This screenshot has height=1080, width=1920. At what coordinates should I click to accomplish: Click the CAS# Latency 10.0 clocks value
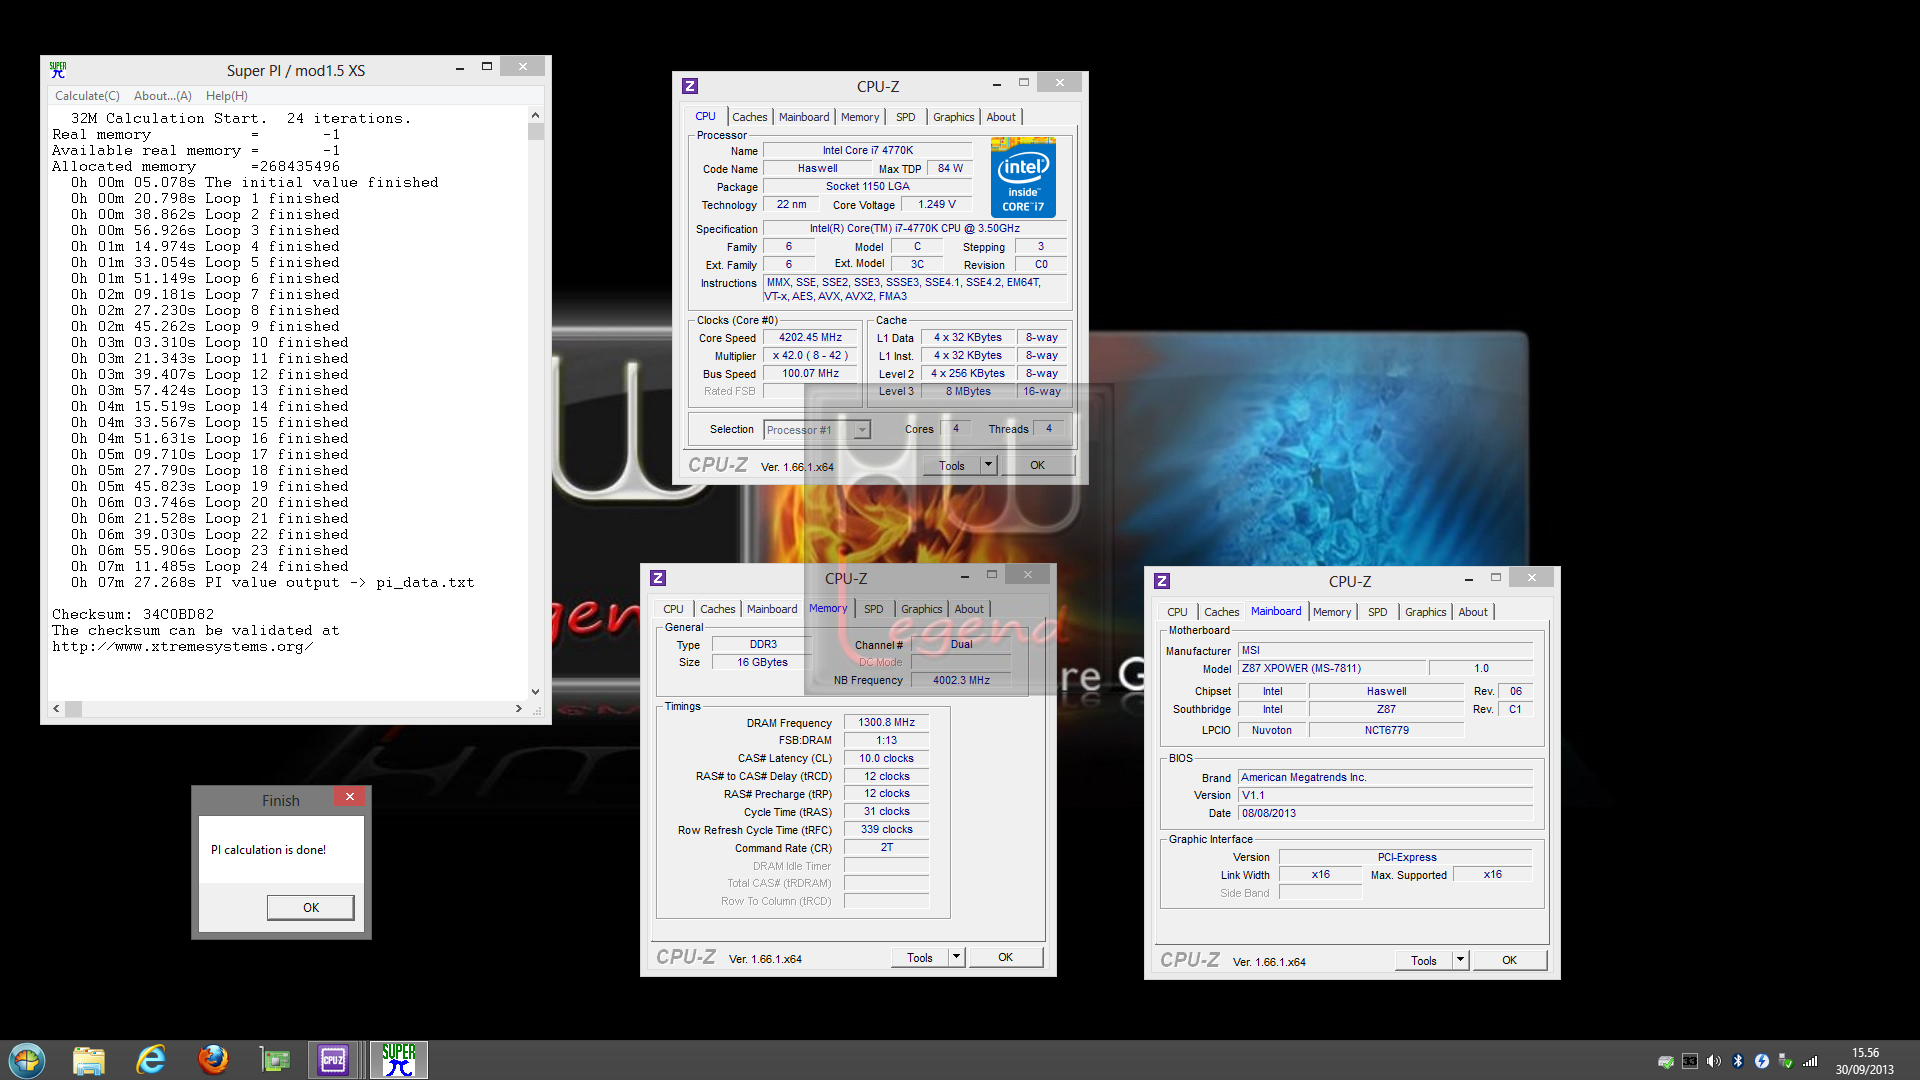[x=887, y=758]
